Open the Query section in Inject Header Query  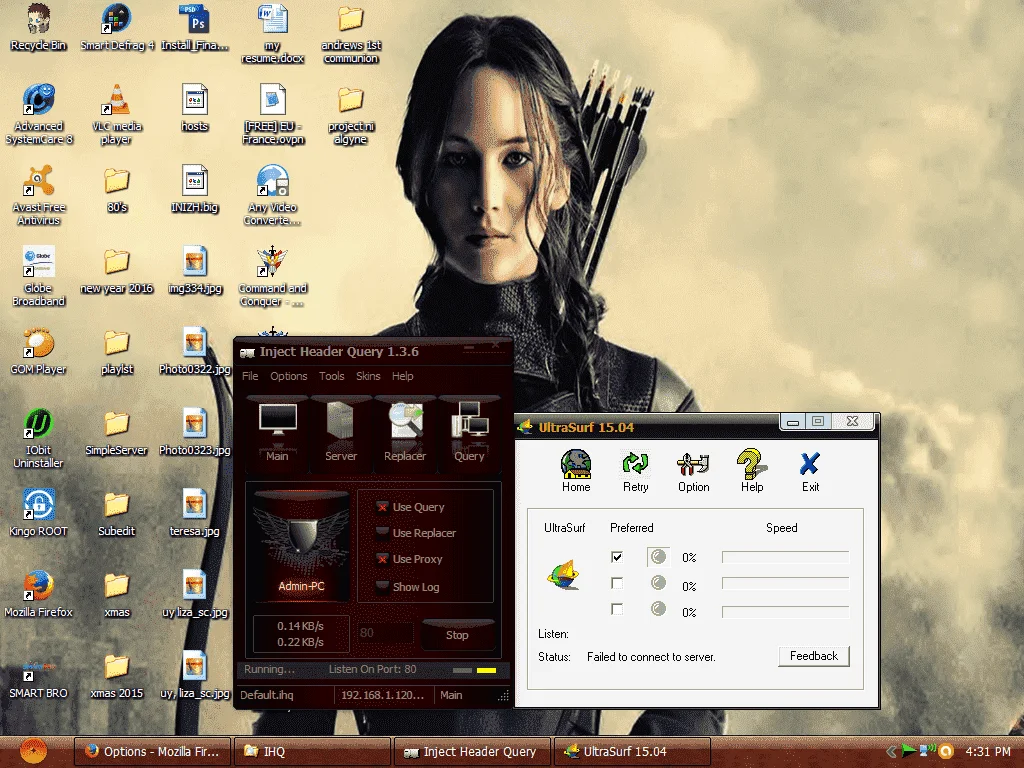469,432
